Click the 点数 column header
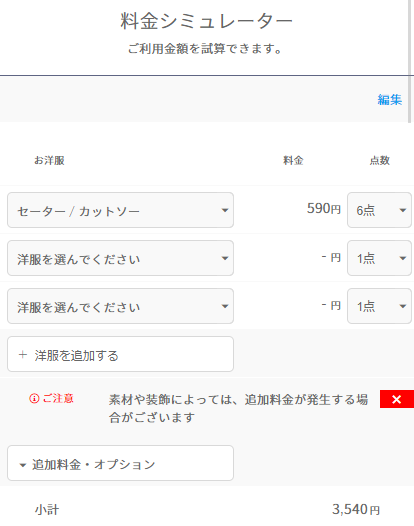The image size is (414, 526). point(379,160)
